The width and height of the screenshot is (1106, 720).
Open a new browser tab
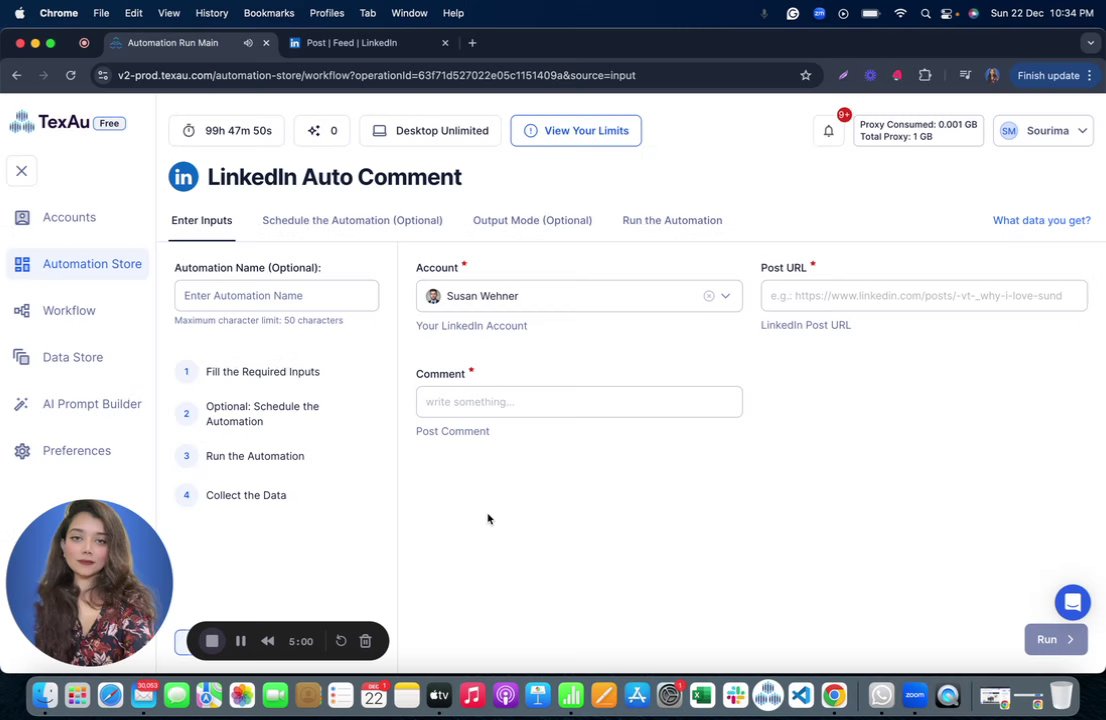click(472, 43)
